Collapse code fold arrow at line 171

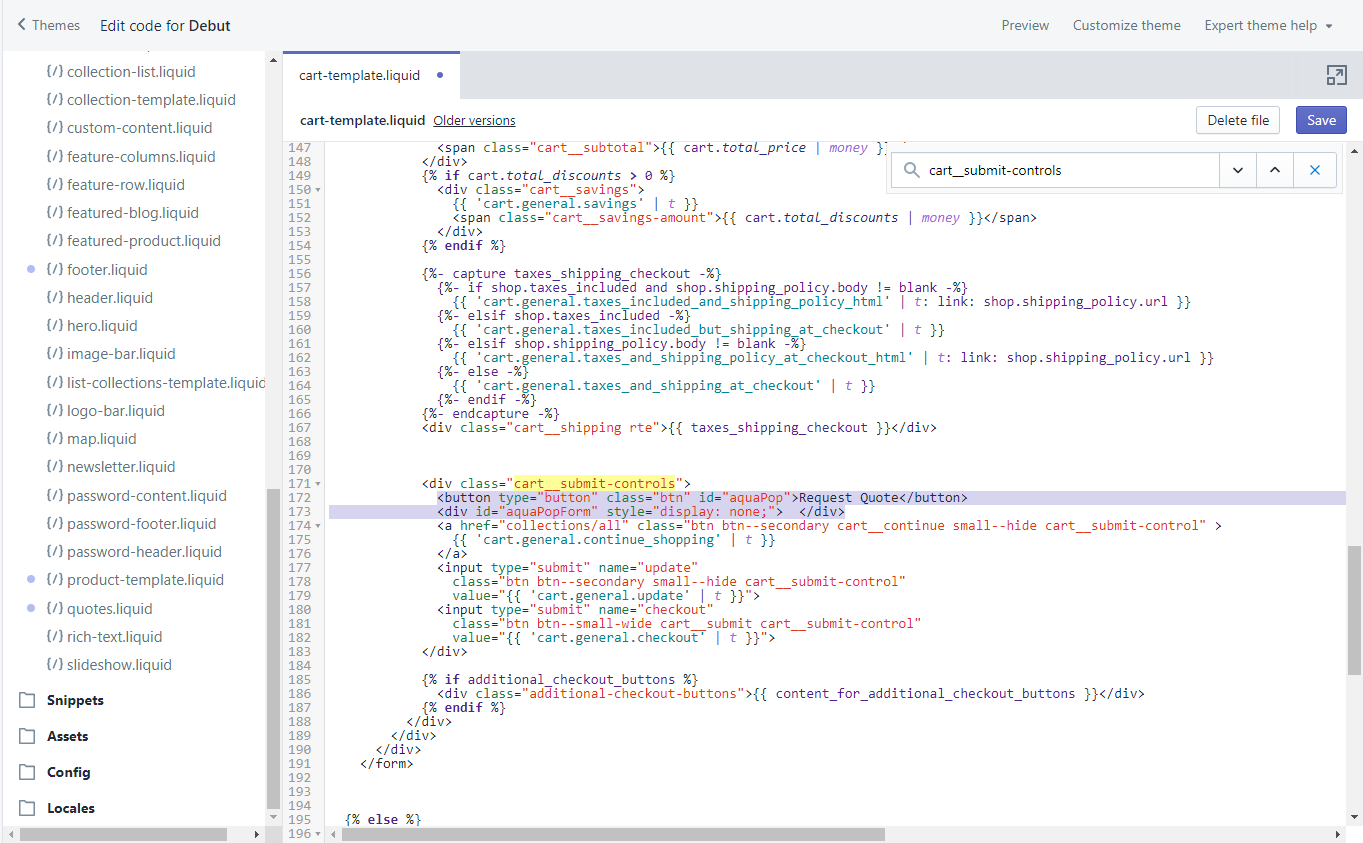pyautogui.click(x=318, y=484)
